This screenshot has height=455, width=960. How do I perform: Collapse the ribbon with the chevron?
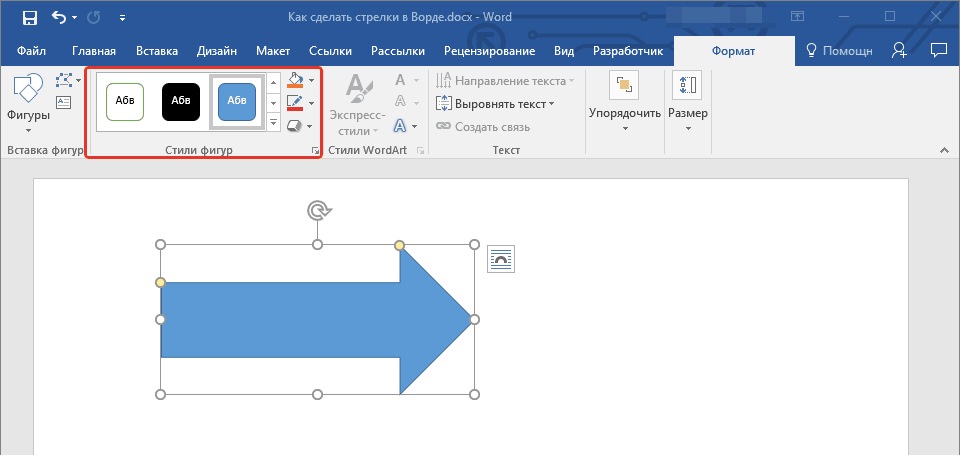[943, 150]
